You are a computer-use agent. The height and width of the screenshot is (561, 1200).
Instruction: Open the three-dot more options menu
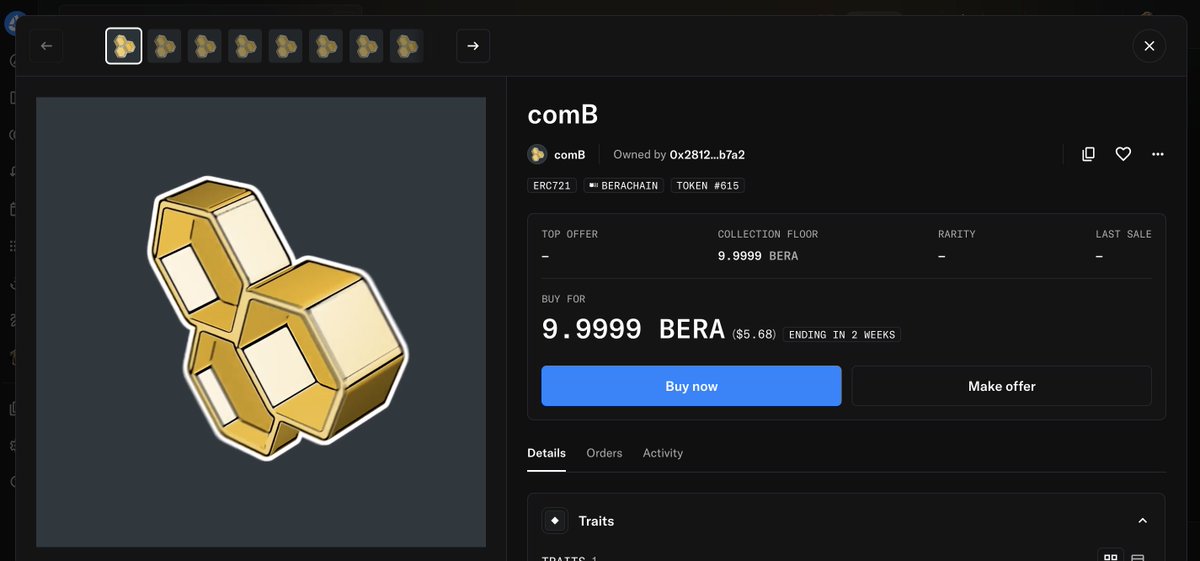(x=1157, y=154)
